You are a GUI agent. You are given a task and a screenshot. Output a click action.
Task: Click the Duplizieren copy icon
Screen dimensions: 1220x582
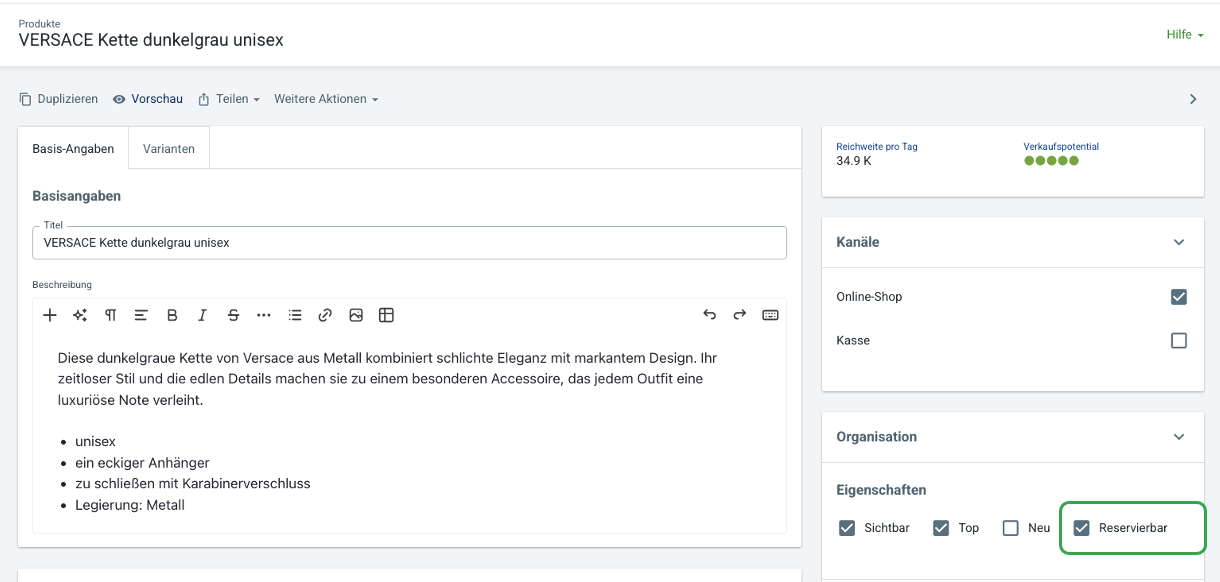click(25, 99)
